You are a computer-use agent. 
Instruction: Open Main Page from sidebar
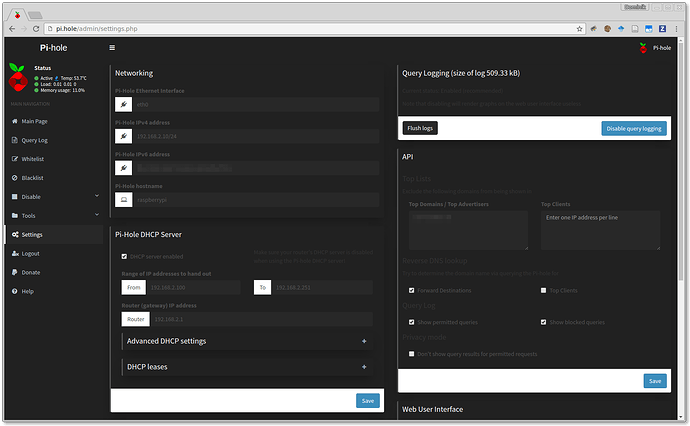(34, 121)
